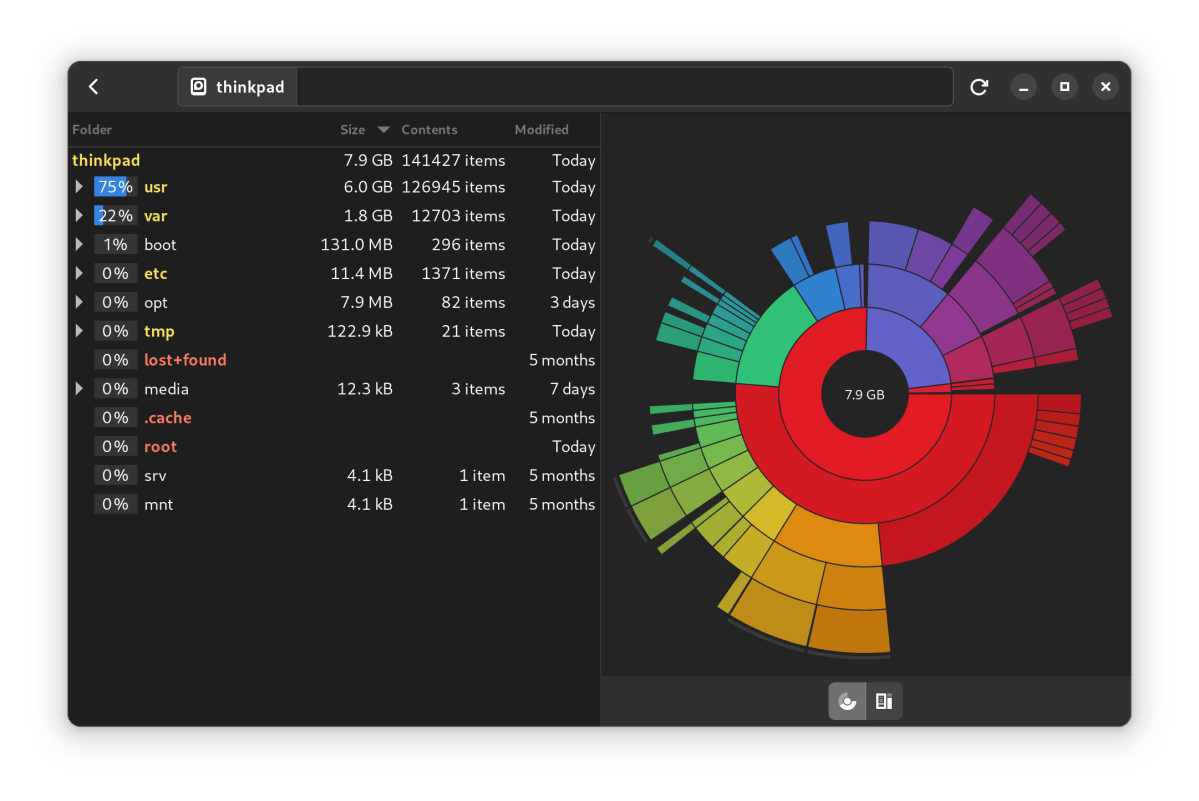The width and height of the screenshot is (1199, 801).
Task: Sort by the Folder column header
Action: click(92, 130)
